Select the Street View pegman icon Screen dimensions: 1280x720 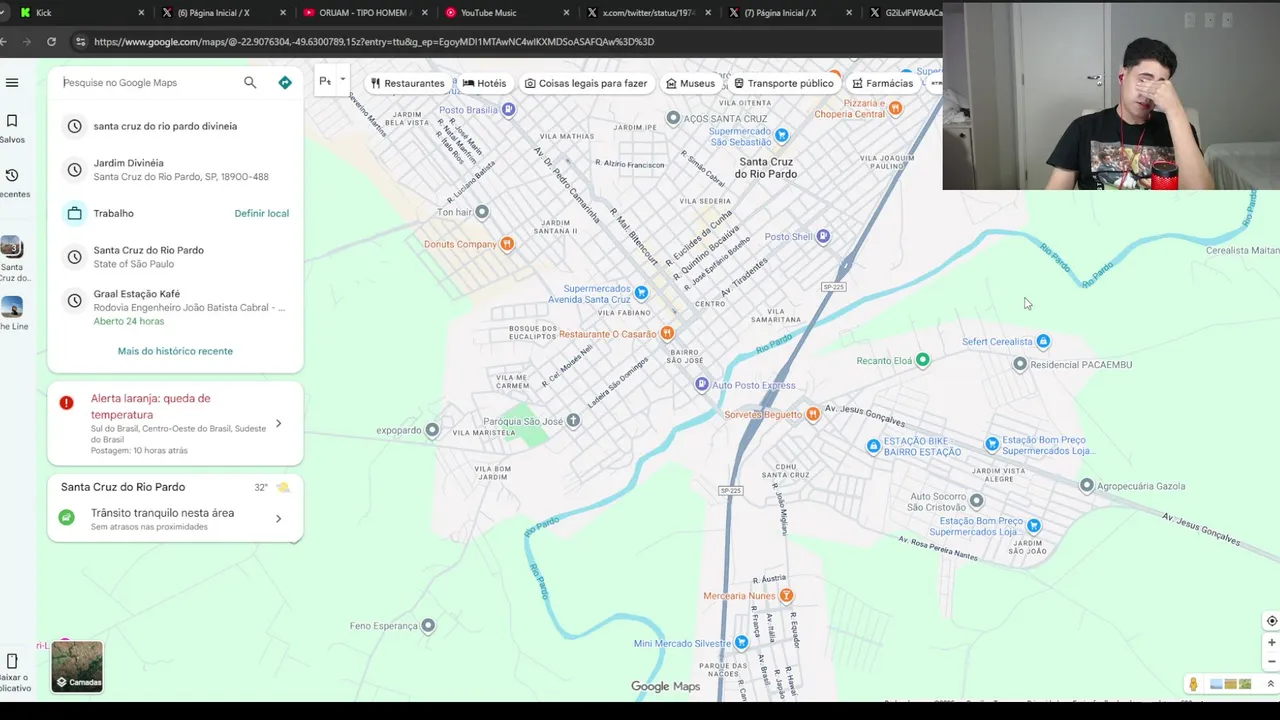coord(1193,684)
